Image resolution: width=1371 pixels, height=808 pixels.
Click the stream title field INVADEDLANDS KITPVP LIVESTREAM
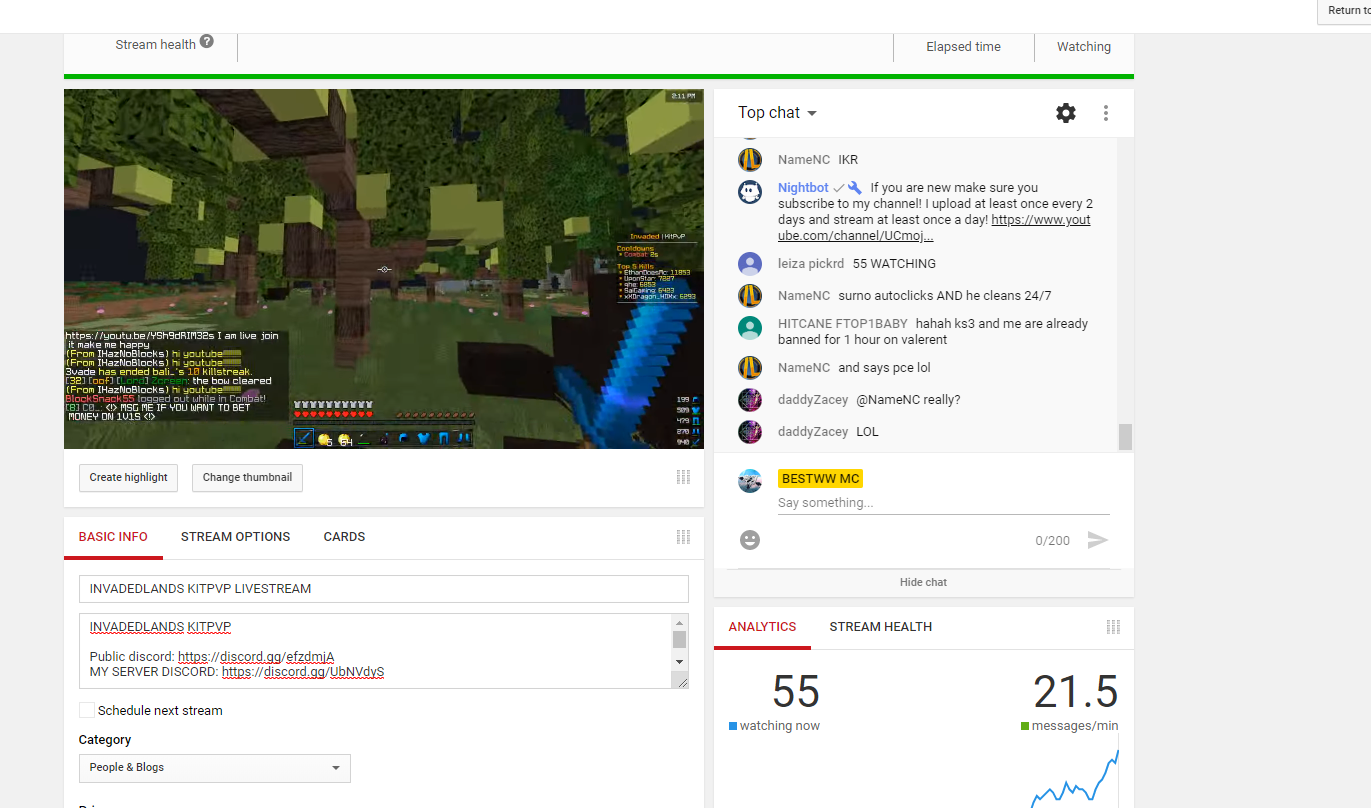384,589
